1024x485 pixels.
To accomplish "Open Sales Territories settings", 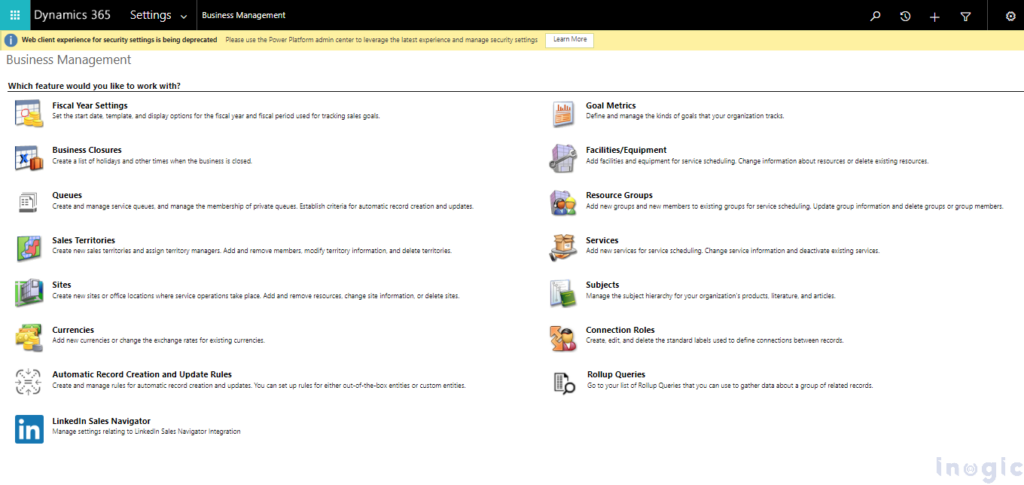I will (83, 240).
